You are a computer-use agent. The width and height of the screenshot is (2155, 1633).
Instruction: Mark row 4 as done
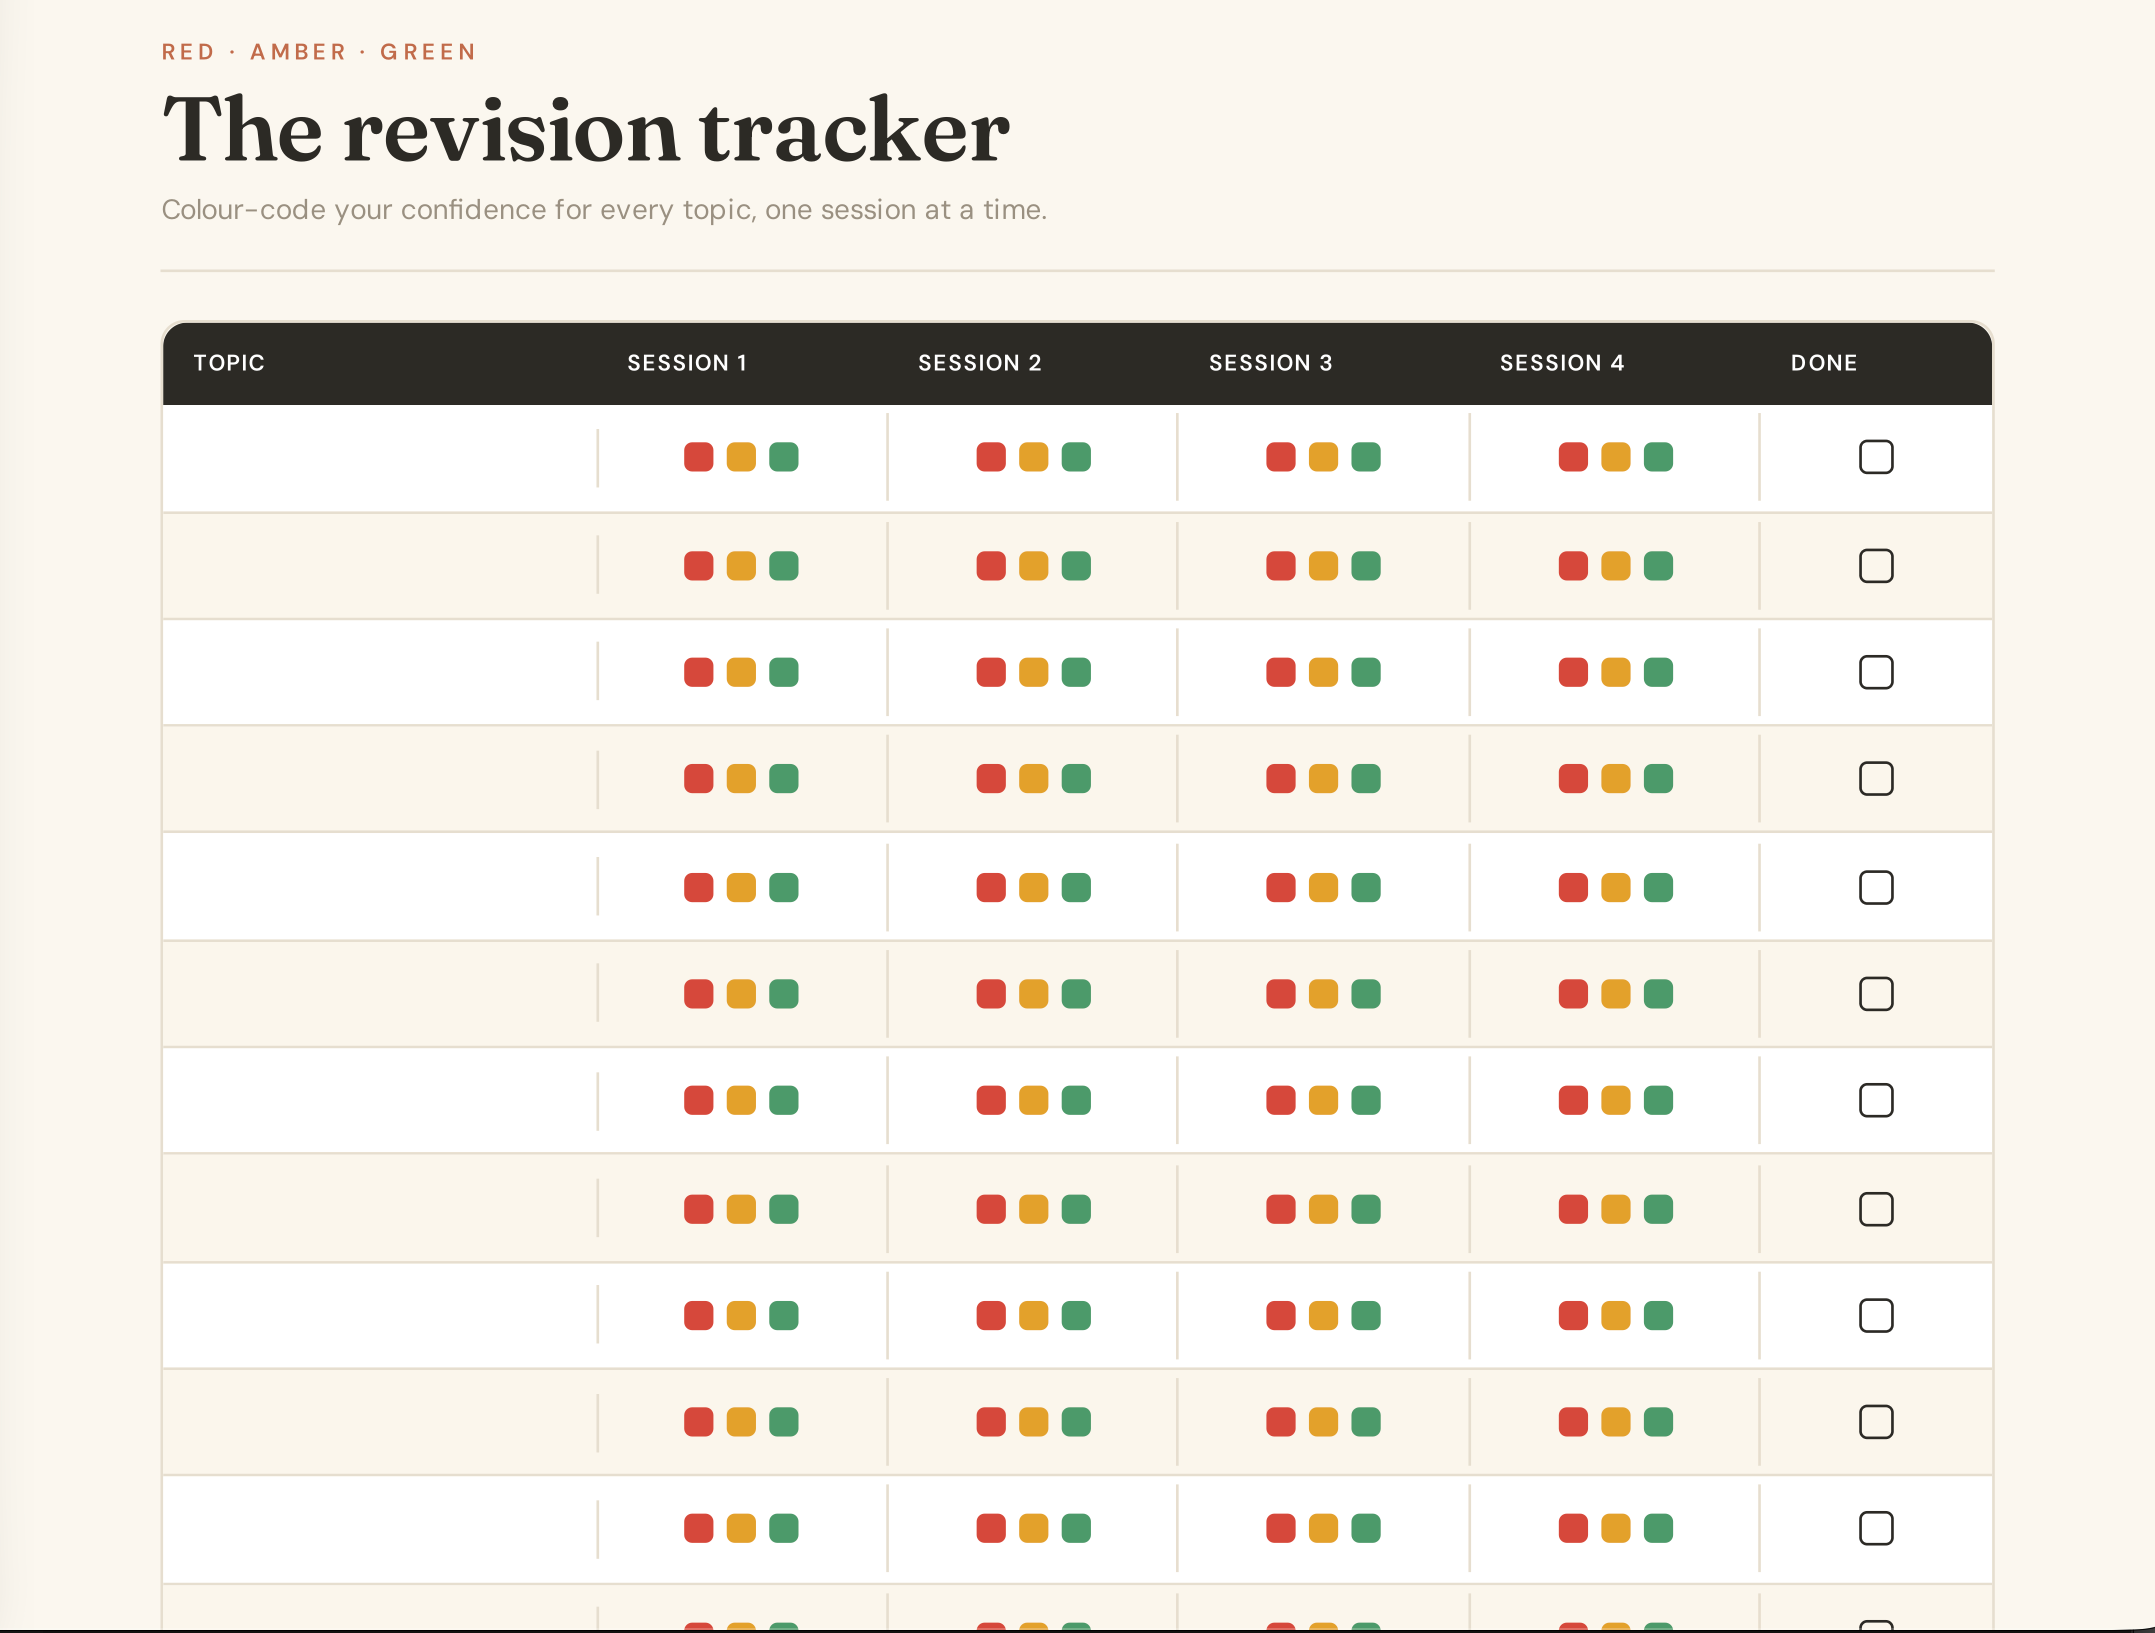click(x=1876, y=778)
